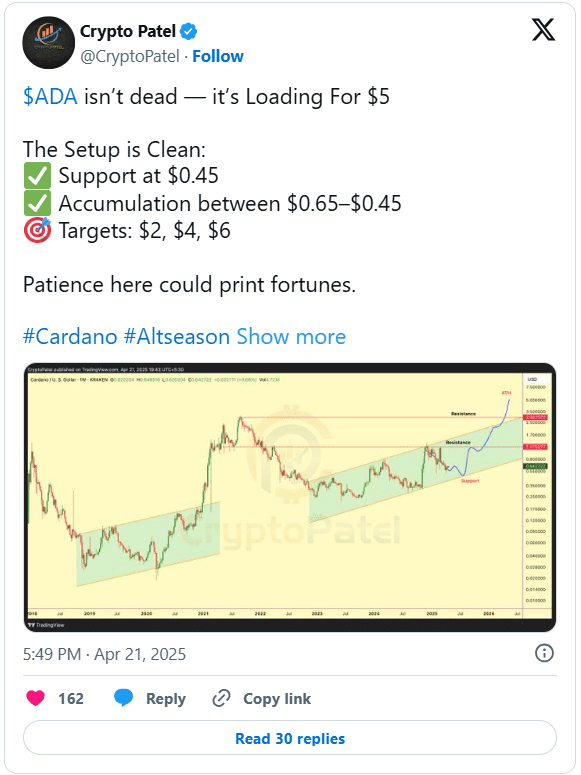Click the Reply text label
This screenshot has height=775, width=581.
click(x=166, y=698)
